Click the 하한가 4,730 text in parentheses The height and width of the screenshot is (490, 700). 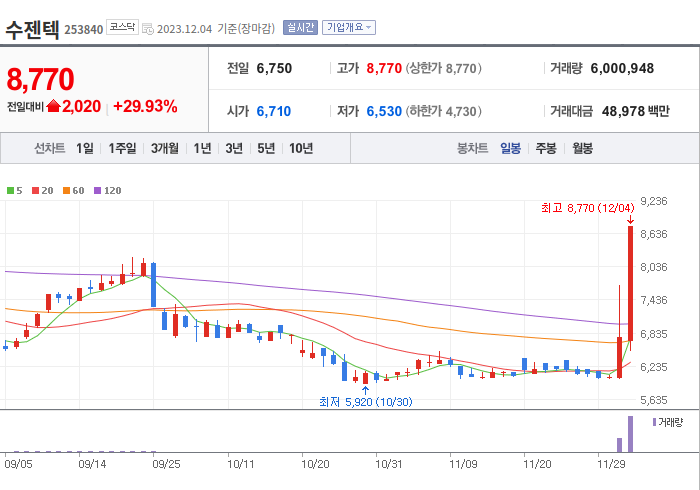click(443, 111)
